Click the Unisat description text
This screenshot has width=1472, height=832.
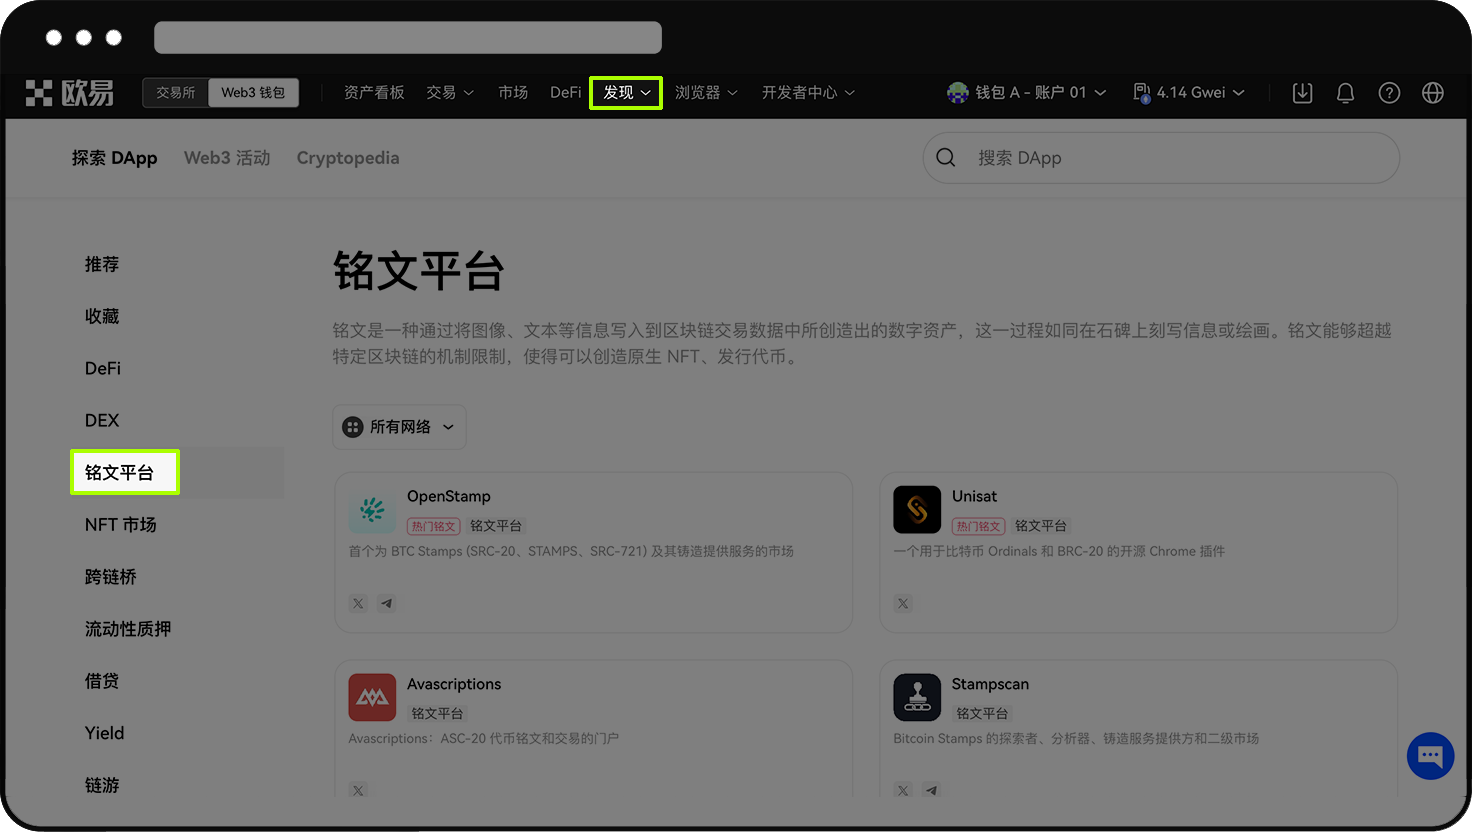[1059, 551]
